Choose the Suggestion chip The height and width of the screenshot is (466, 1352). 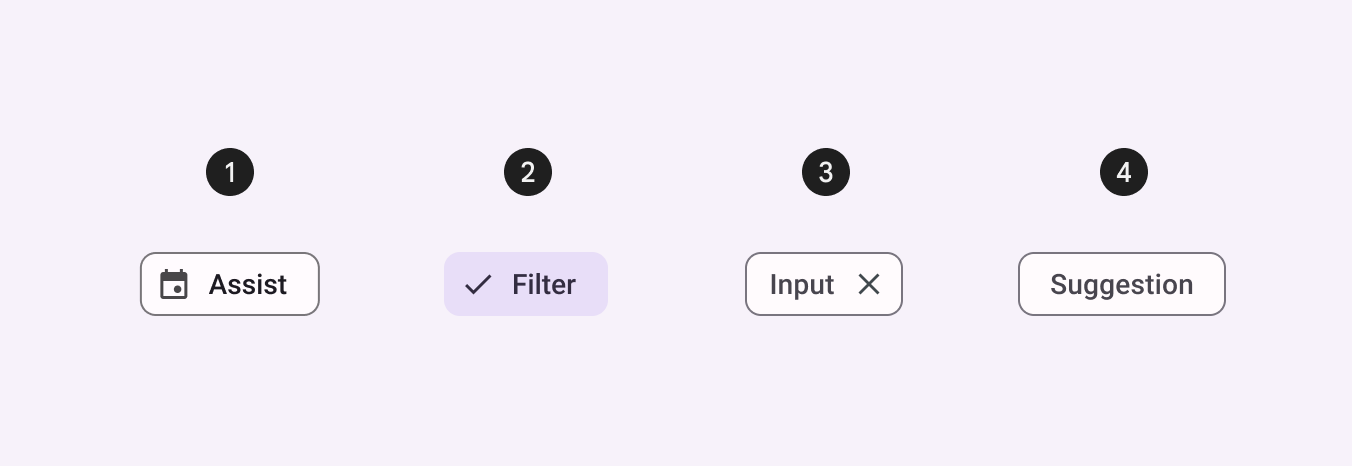[x=1121, y=284]
